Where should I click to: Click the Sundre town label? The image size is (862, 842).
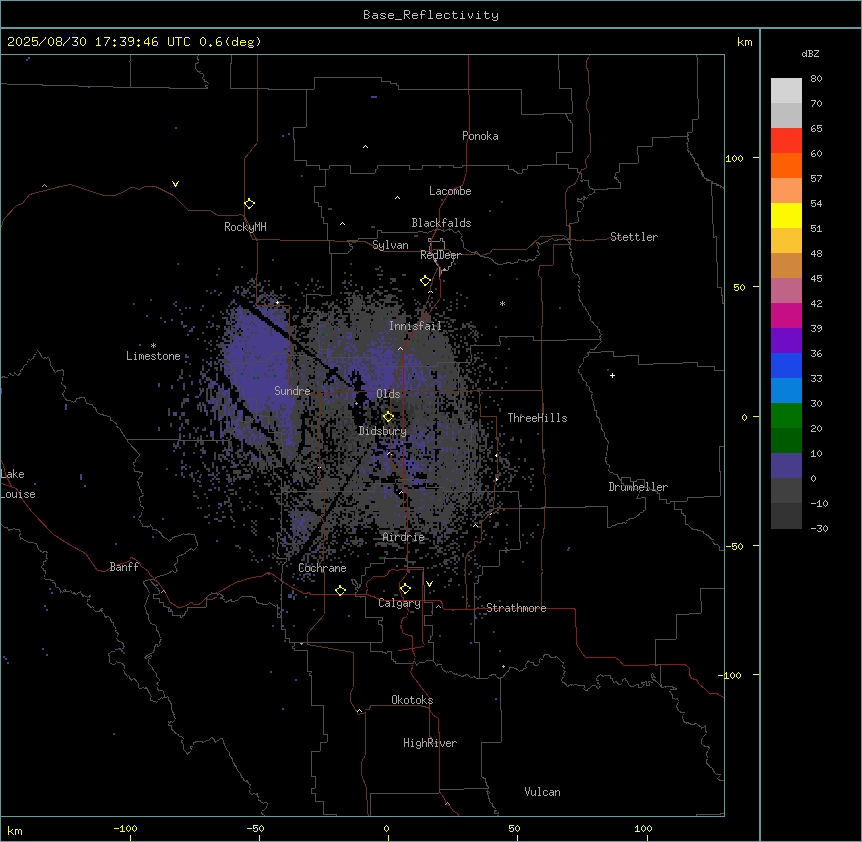coord(292,391)
